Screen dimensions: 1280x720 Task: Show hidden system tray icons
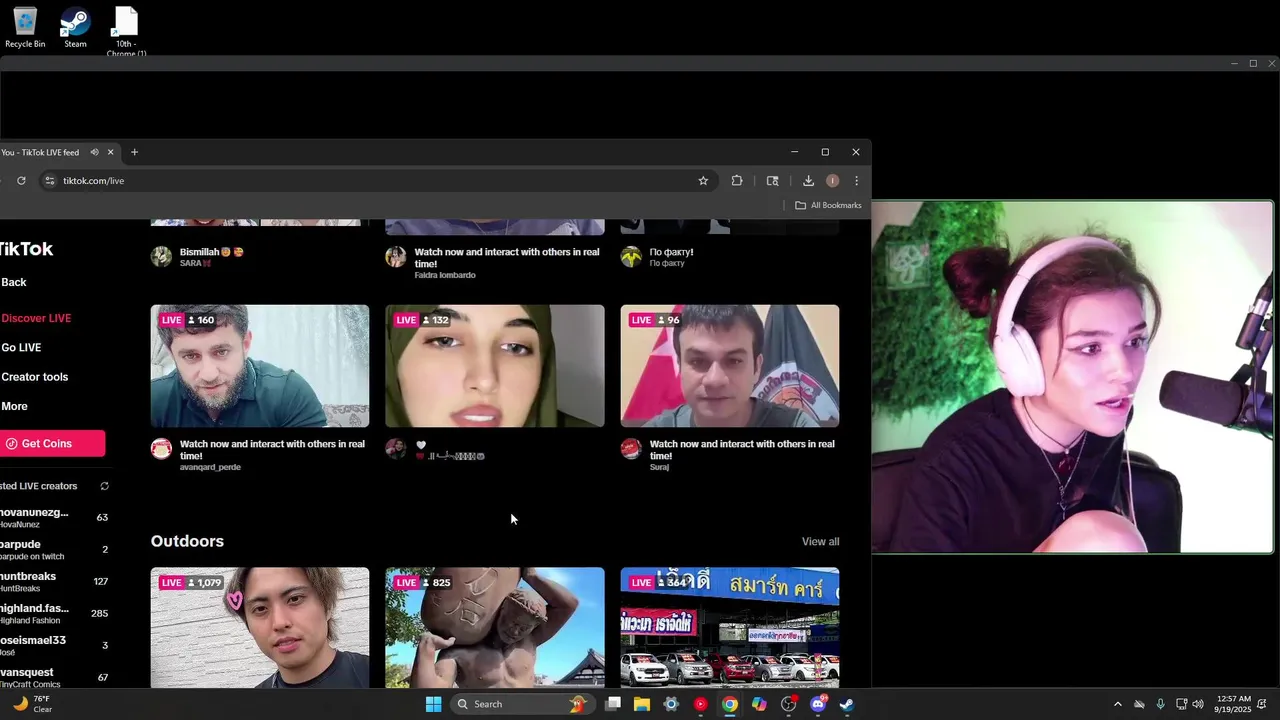coord(1117,704)
